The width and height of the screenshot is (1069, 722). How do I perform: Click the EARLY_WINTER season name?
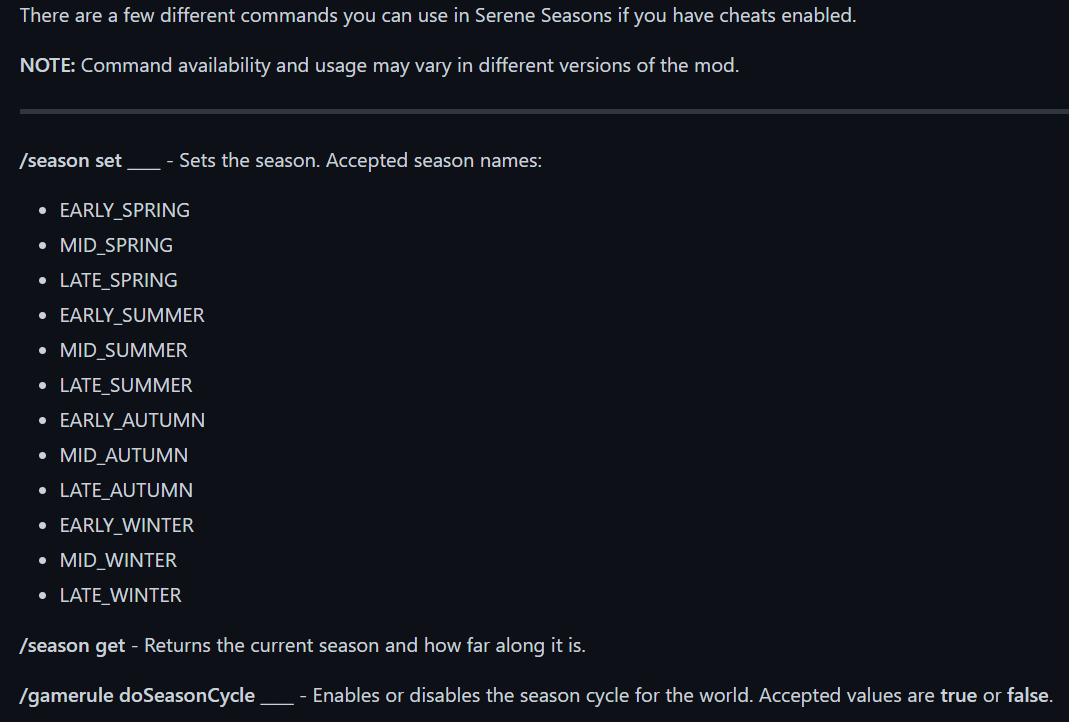127,525
